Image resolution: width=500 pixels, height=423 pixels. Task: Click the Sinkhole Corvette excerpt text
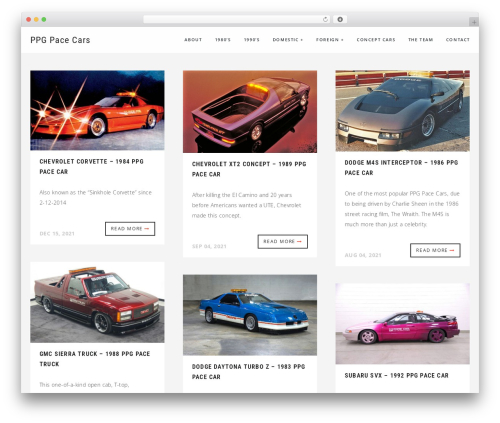pos(96,197)
